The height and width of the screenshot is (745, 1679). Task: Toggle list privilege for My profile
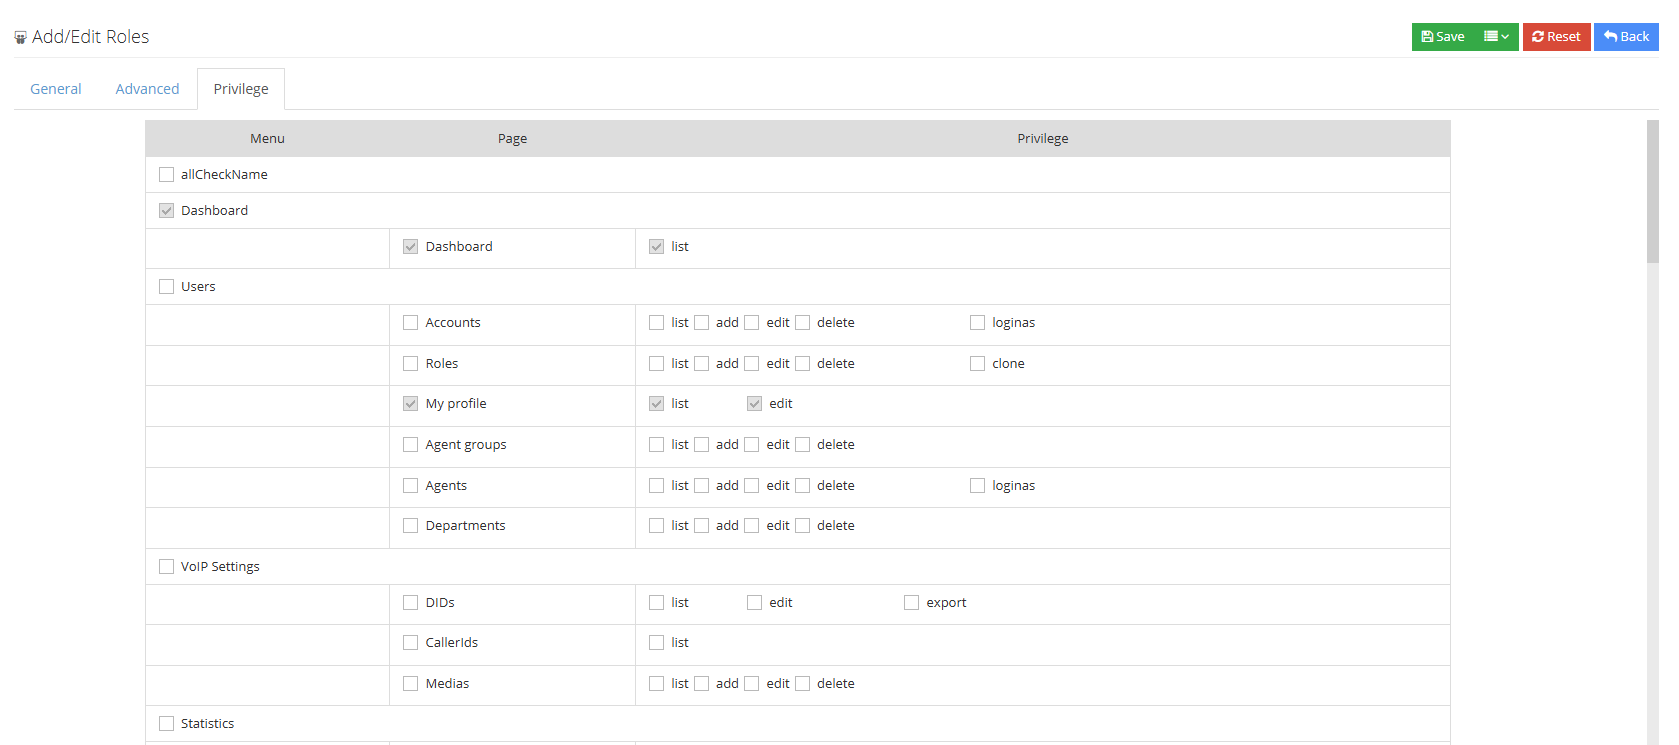(x=656, y=404)
